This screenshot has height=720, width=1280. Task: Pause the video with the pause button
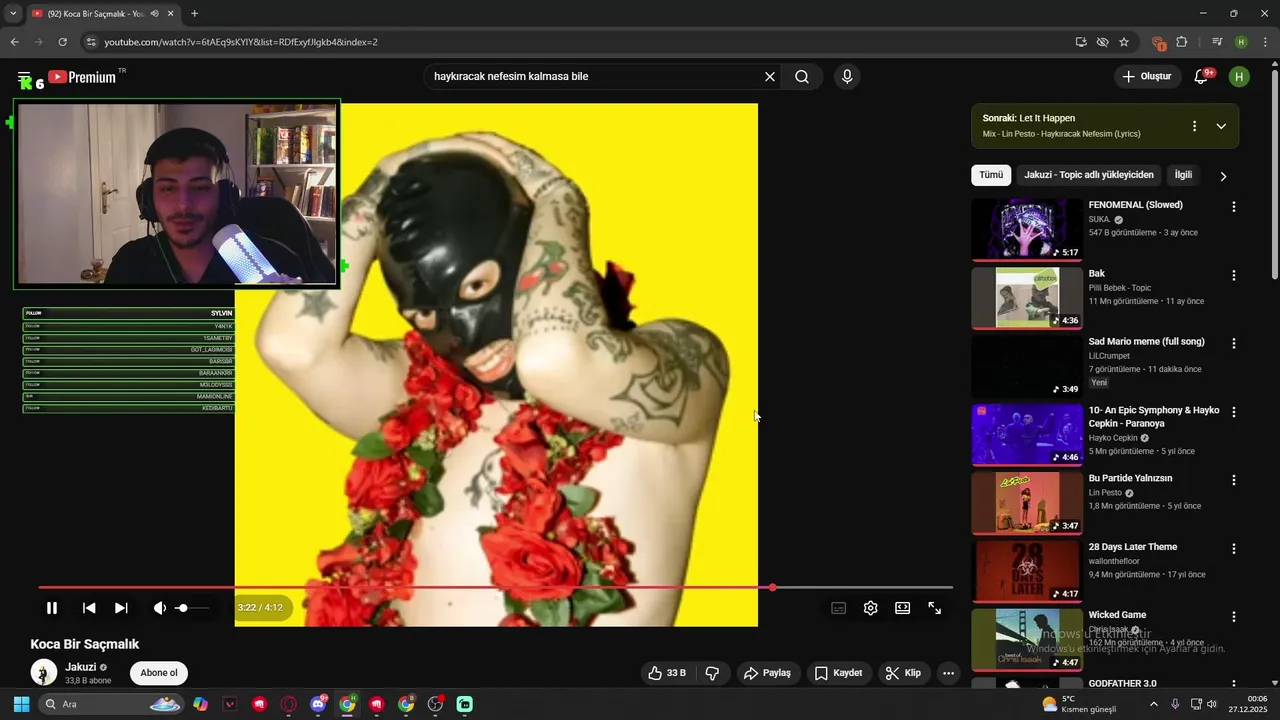pyautogui.click(x=52, y=608)
